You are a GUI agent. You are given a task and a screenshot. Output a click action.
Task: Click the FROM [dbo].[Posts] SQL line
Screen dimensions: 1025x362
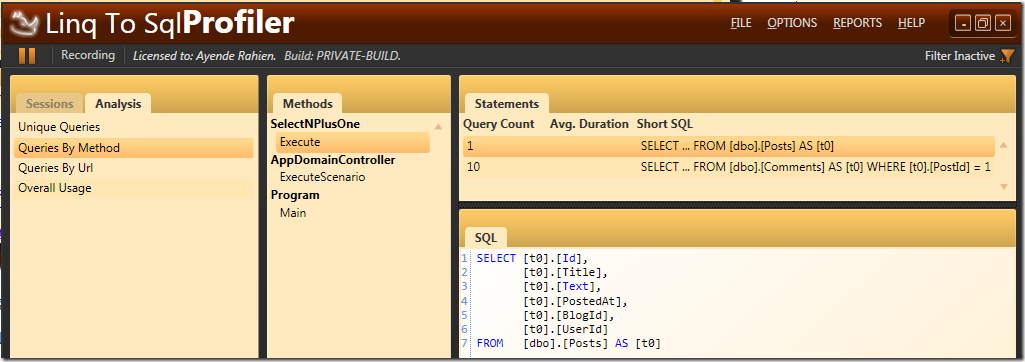(569, 343)
